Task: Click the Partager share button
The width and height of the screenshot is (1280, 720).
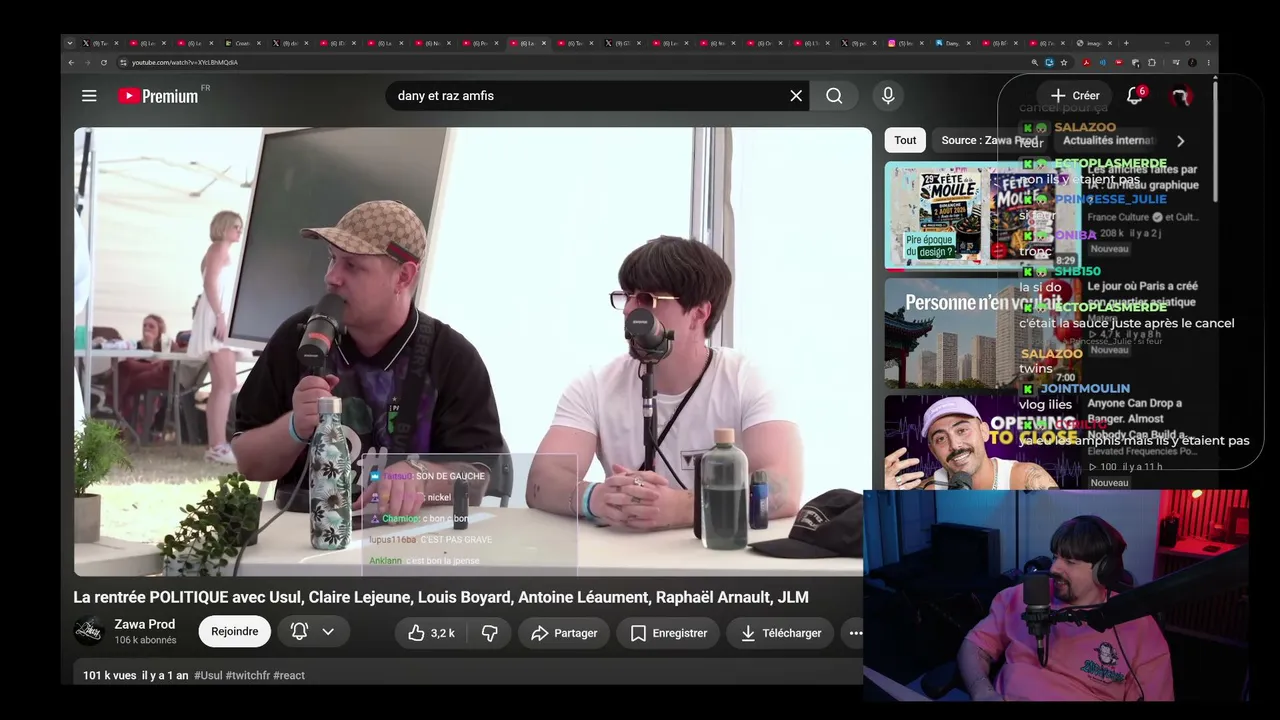Action: point(564,633)
